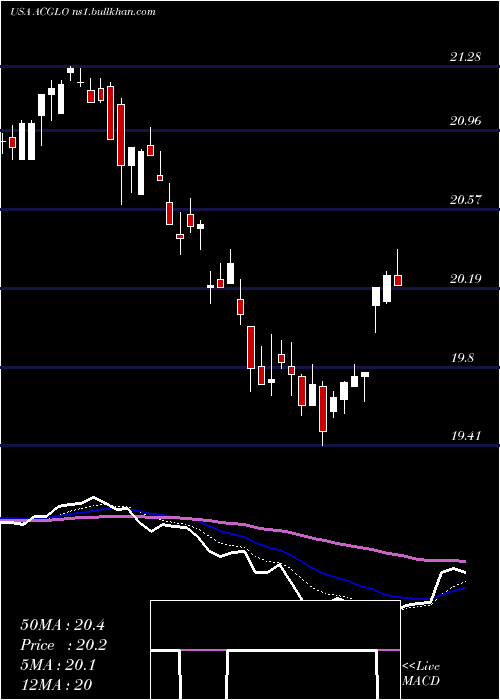Click the 19.8 price level label
Image resolution: width=500 pixels, height=700 pixels.
tap(462, 358)
